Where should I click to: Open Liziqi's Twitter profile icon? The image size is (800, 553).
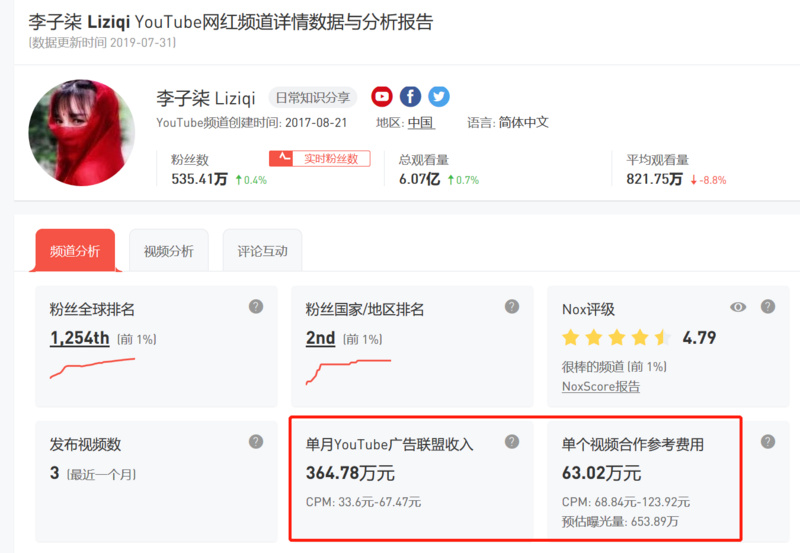point(439,97)
